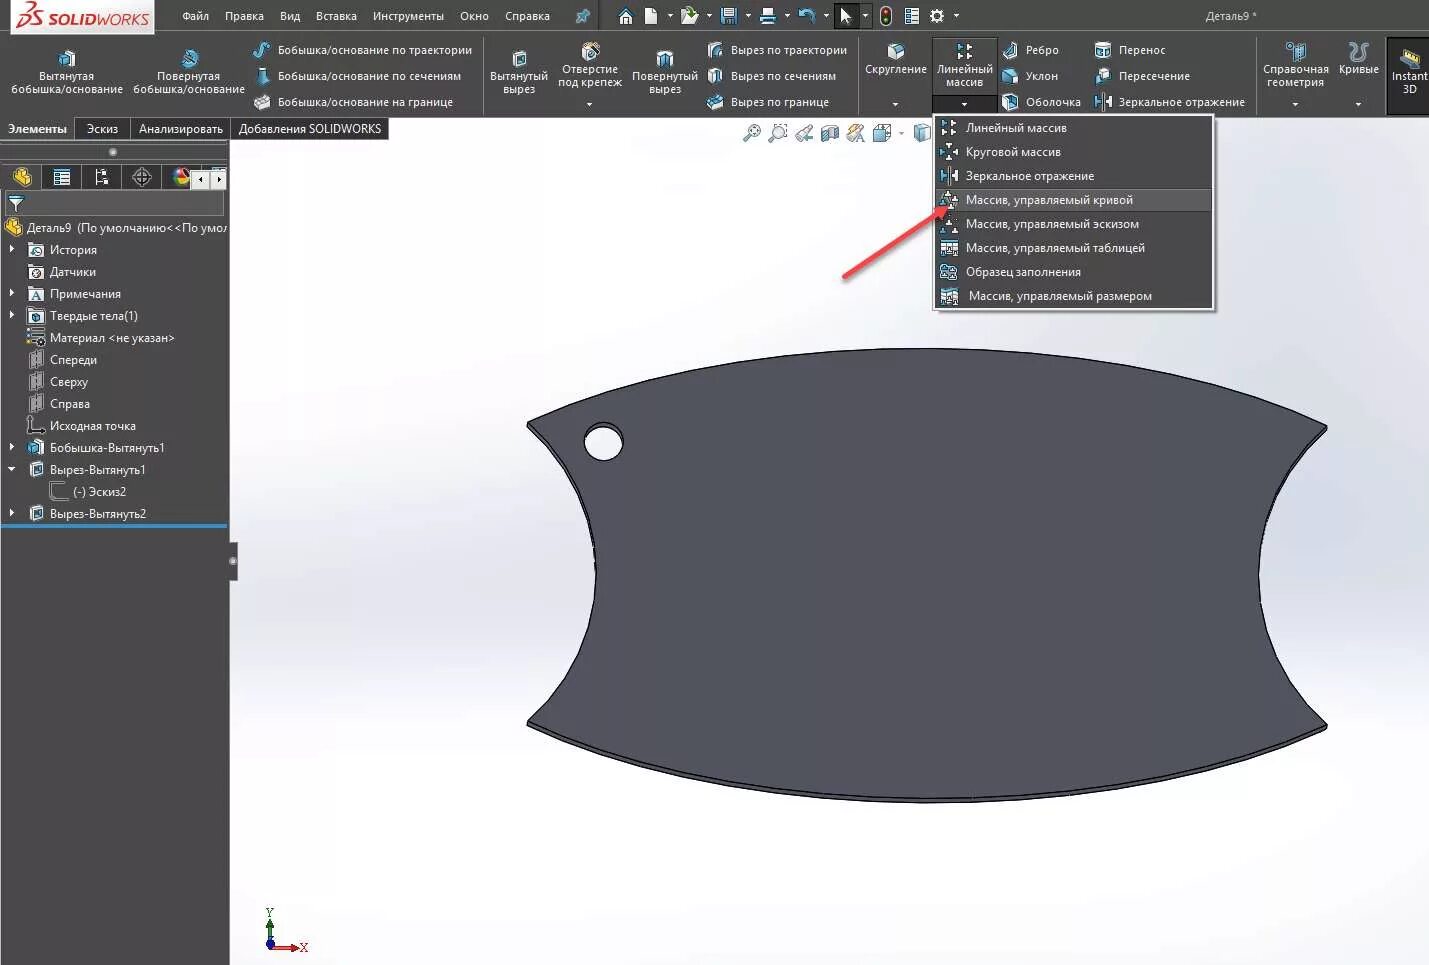Click the Previous View icon

(x=804, y=133)
